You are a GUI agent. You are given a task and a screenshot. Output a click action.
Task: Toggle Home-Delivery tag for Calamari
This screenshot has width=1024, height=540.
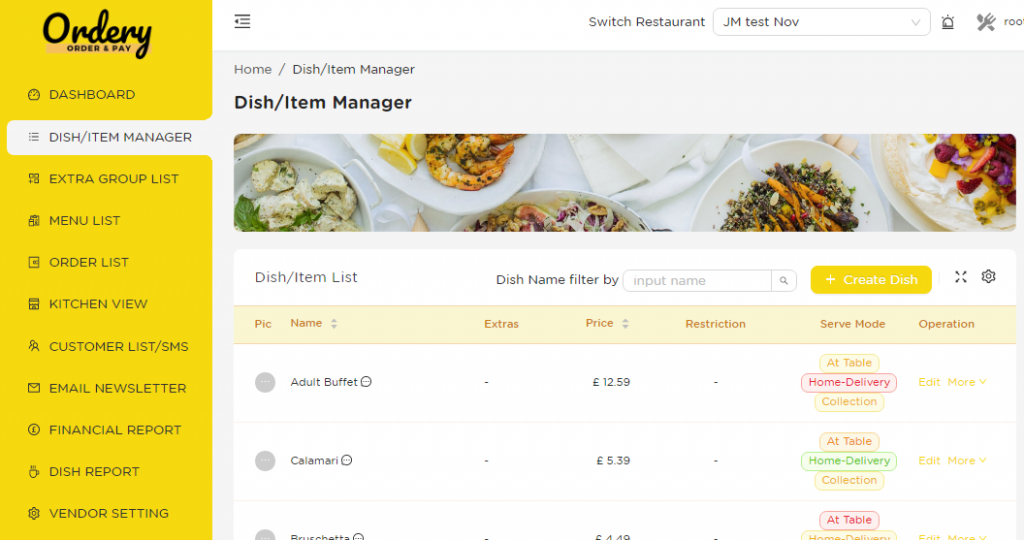click(849, 460)
